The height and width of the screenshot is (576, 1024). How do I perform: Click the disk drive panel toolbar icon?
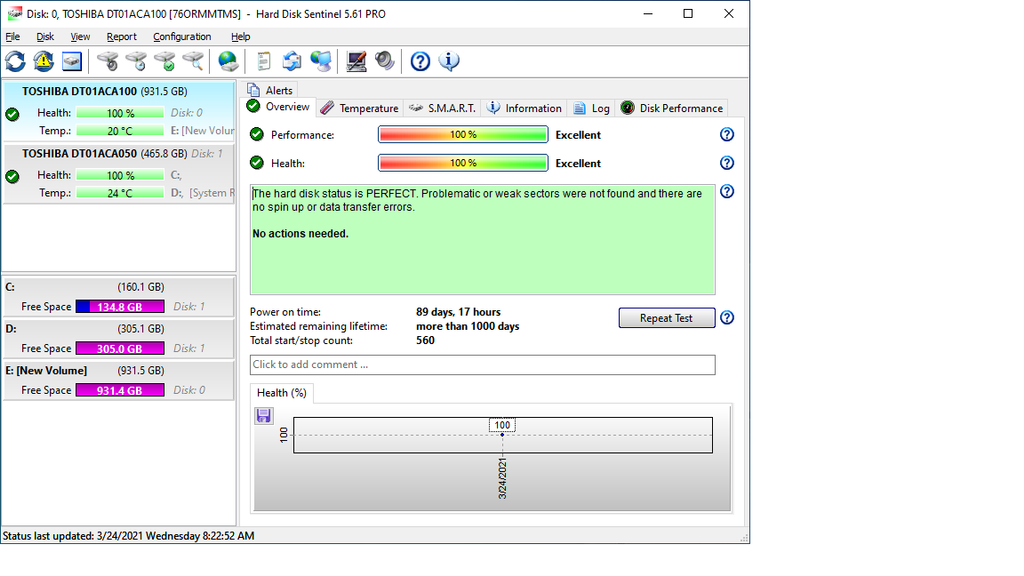[72, 61]
